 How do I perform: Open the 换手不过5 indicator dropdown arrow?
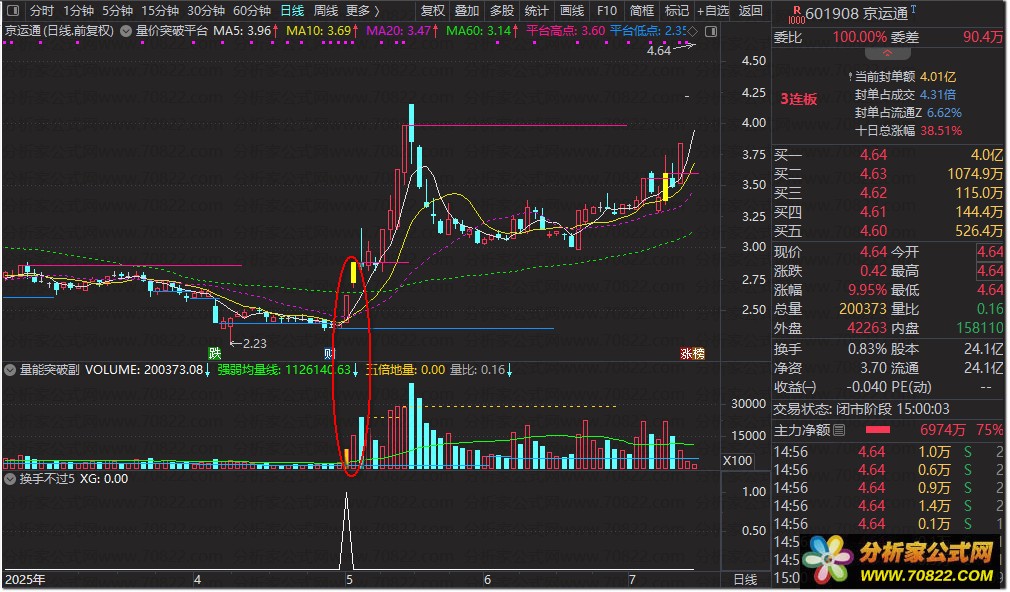[x=10, y=479]
